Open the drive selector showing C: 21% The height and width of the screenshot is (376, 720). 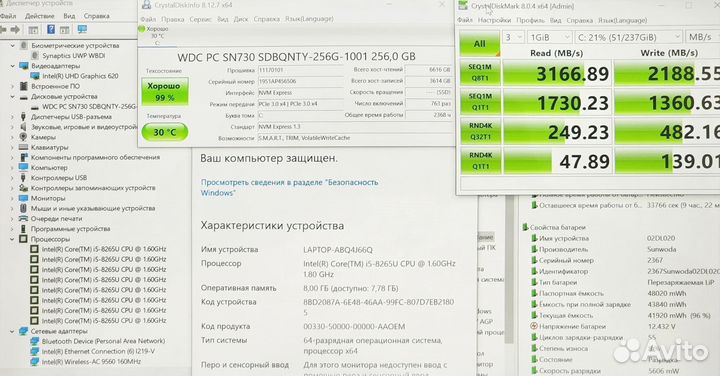point(628,37)
